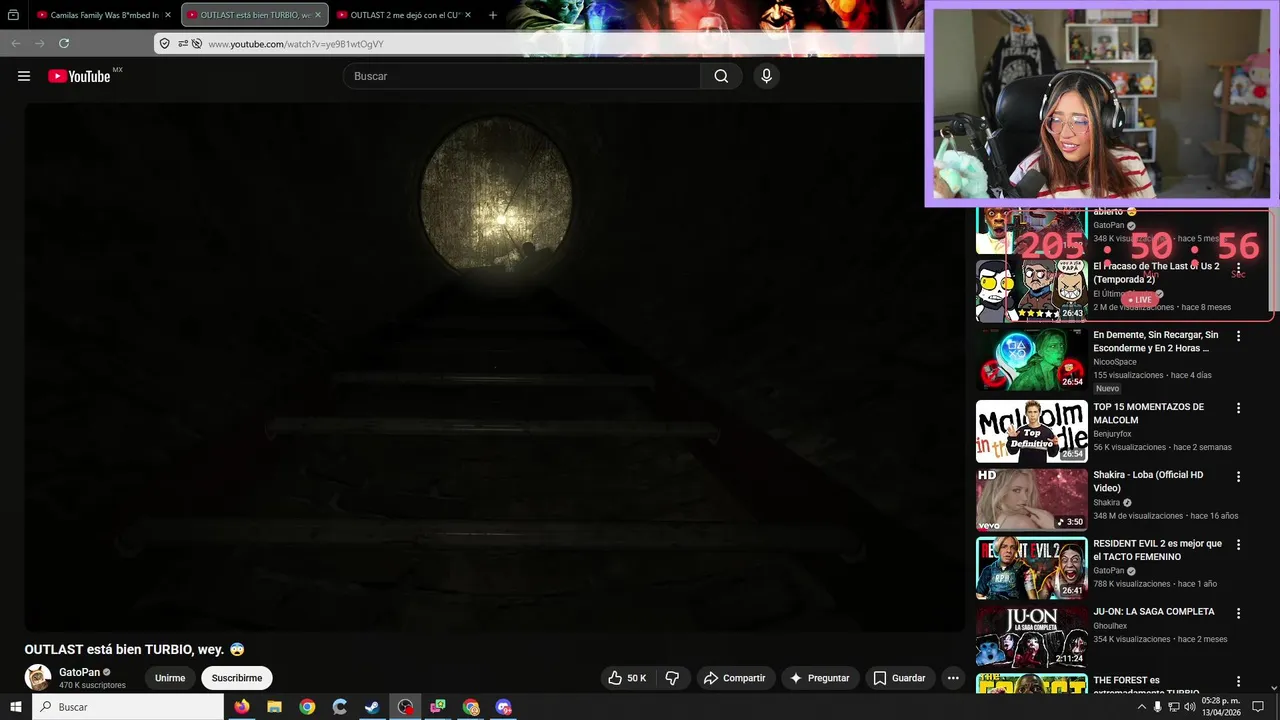
Task: Close the Camilas Family tab
Action: click(169, 15)
